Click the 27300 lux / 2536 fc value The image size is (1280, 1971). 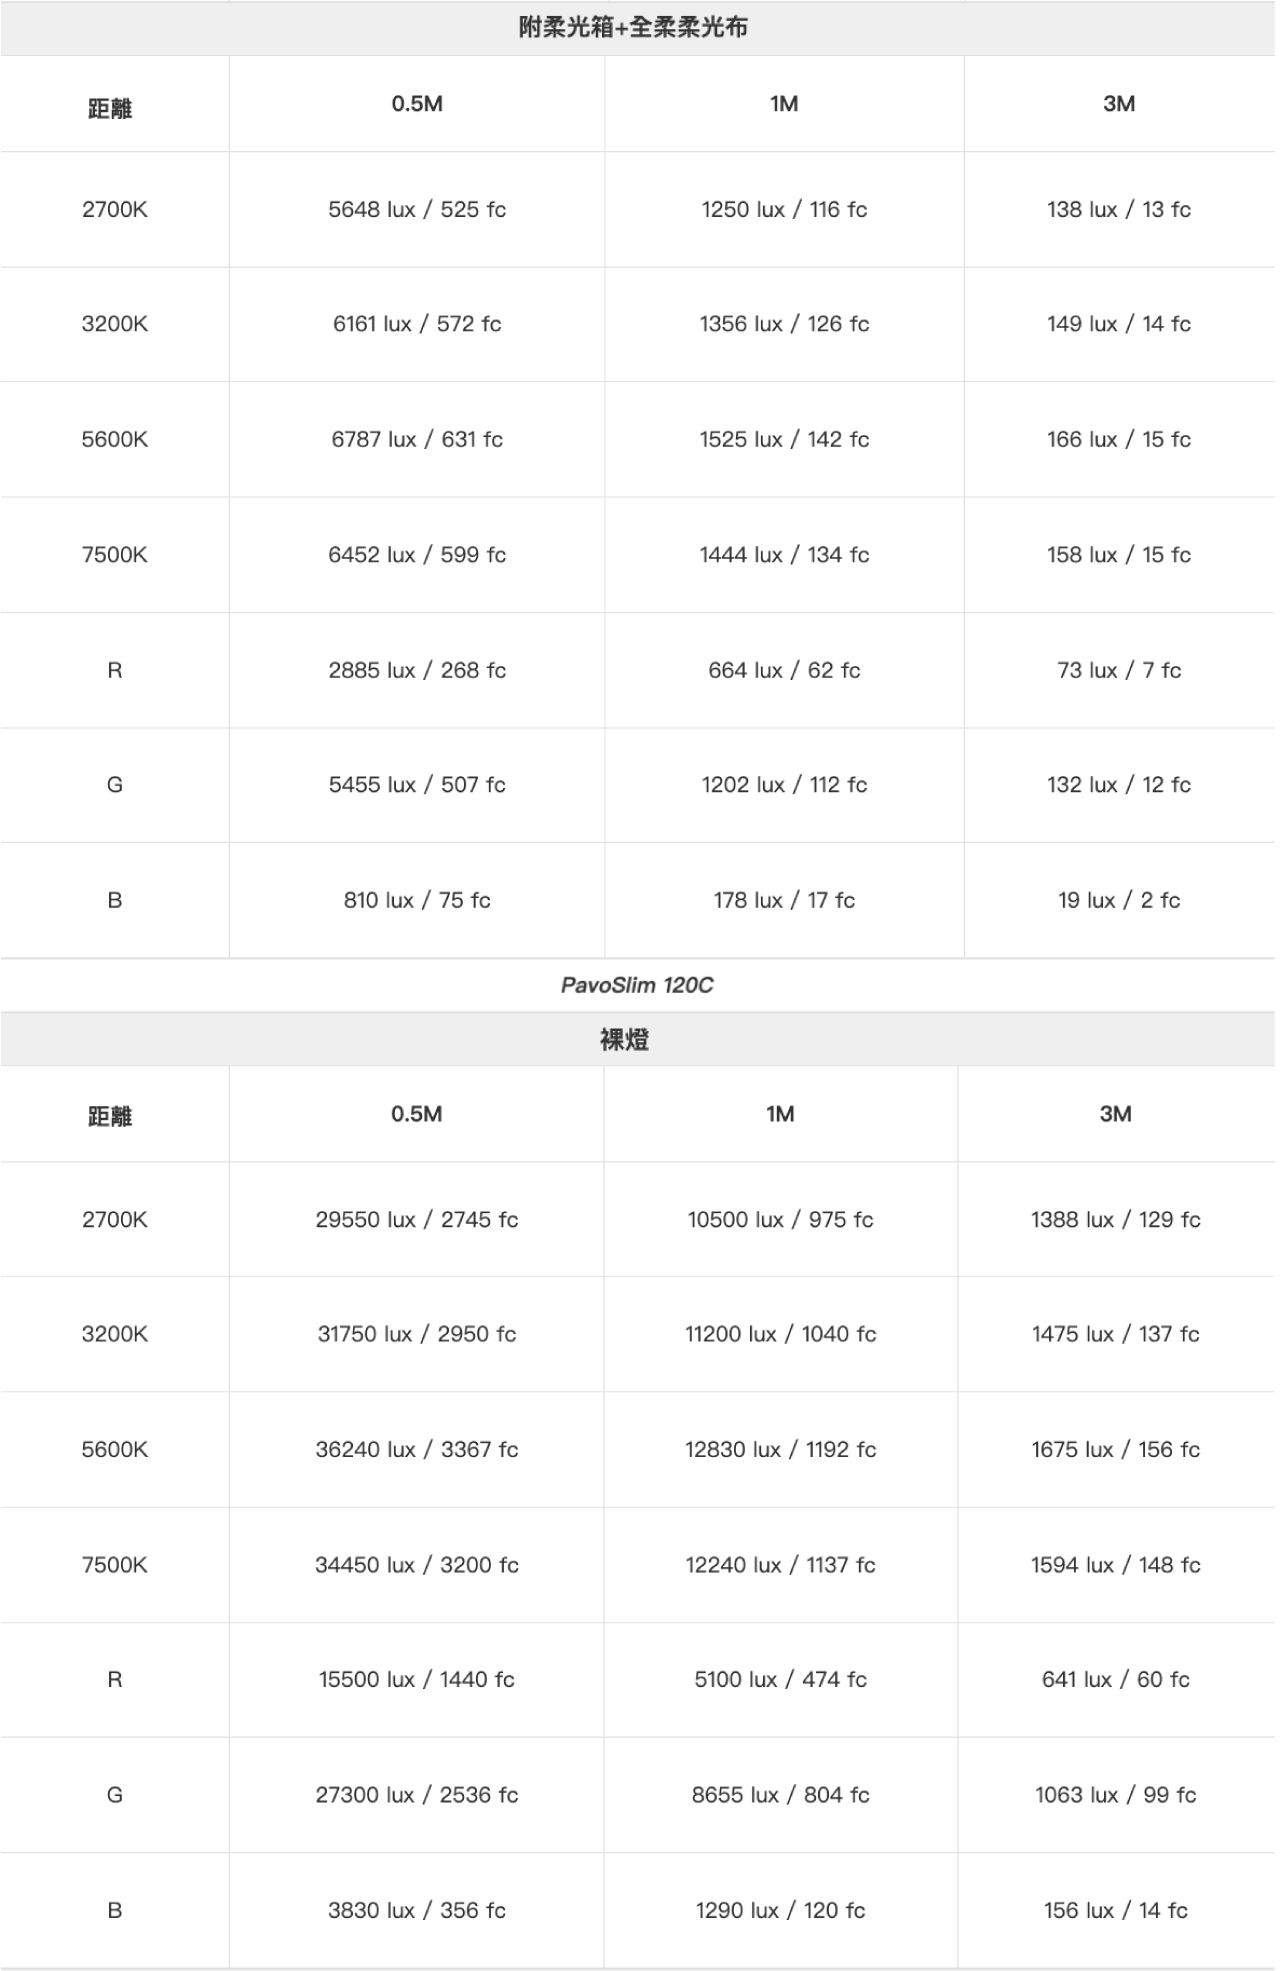tap(417, 1795)
